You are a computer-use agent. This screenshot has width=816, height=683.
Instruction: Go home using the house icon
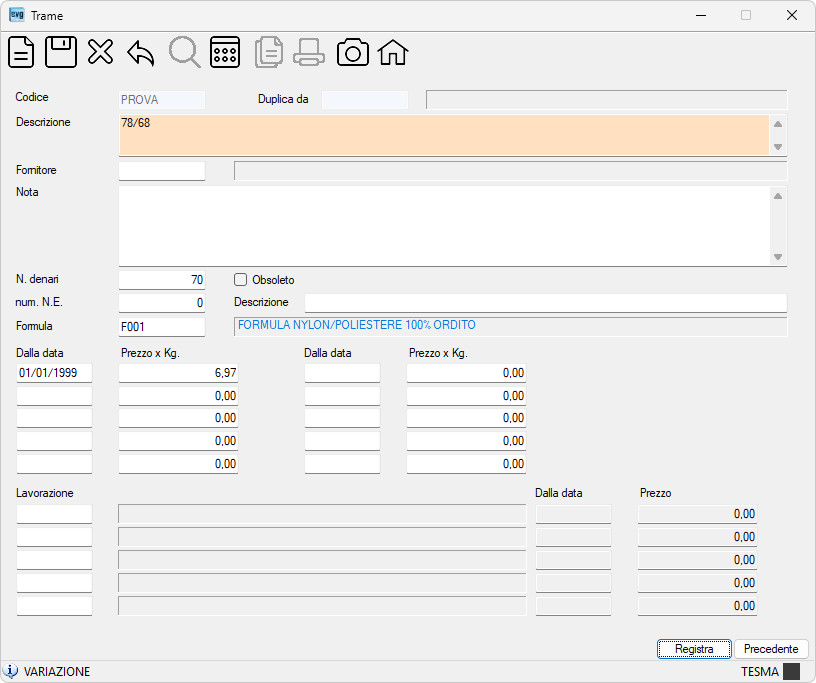393,53
